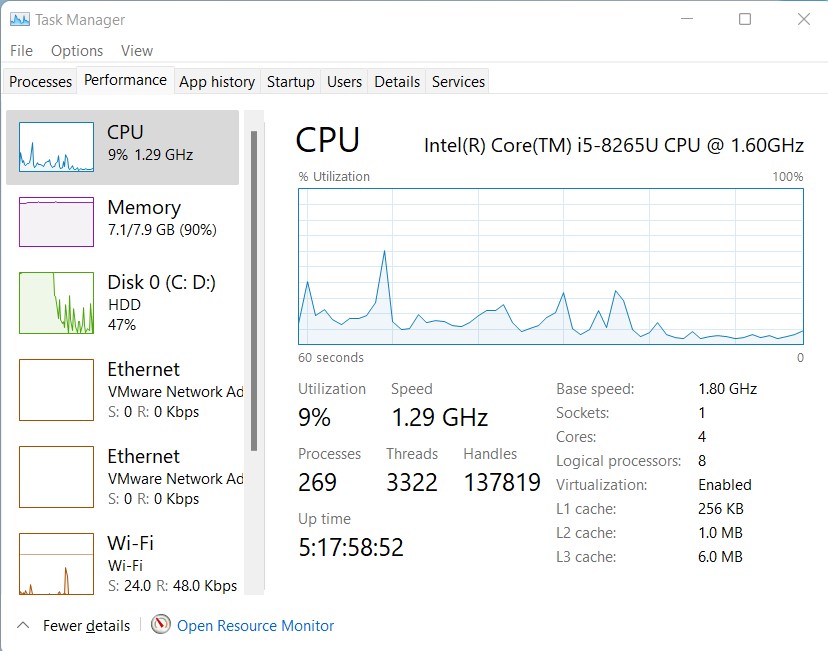
Task: Open the Users tab
Action: pos(344,81)
